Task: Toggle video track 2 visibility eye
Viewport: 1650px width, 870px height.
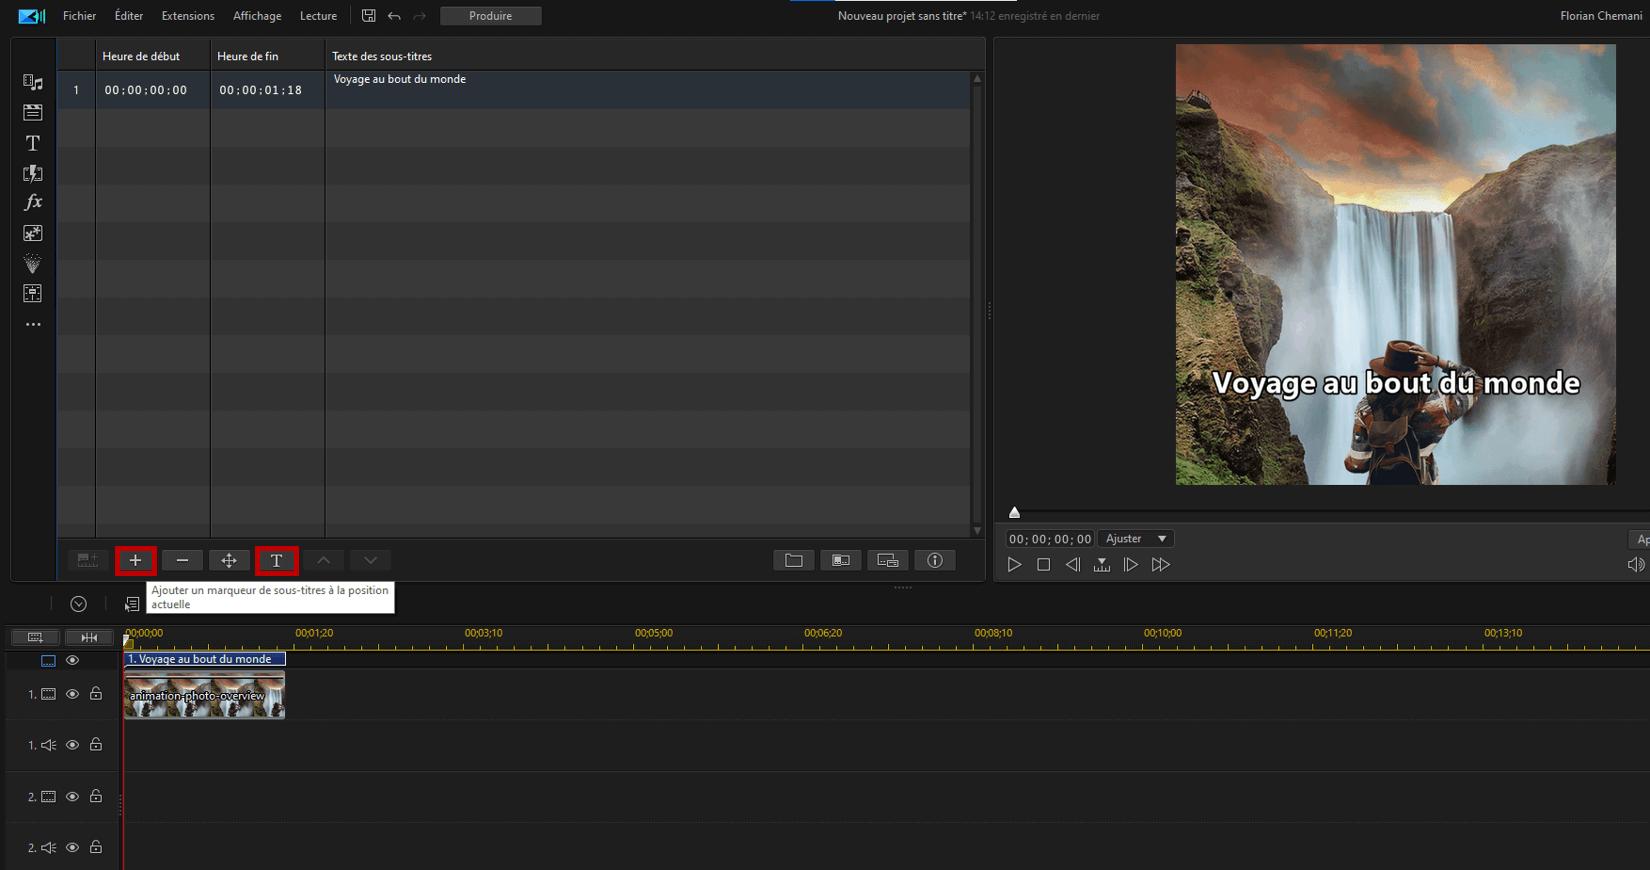Action: [x=72, y=797]
